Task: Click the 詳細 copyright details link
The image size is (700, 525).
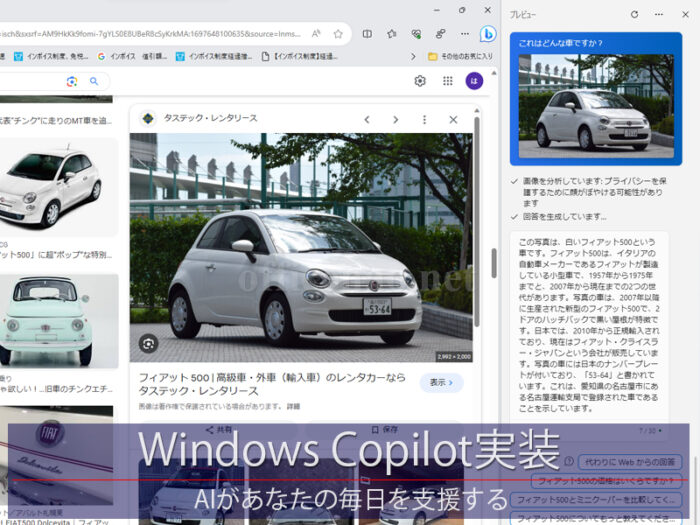Action: pos(293,407)
